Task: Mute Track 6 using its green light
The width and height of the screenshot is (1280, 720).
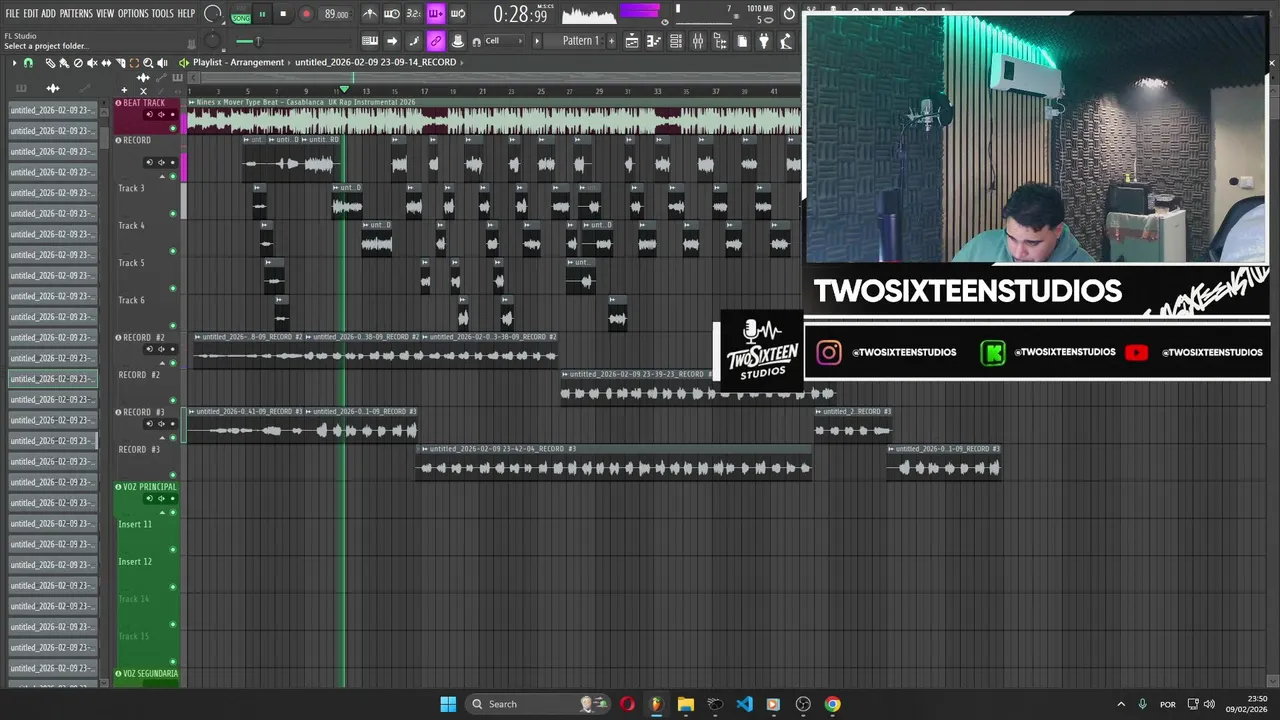Action: (173, 326)
